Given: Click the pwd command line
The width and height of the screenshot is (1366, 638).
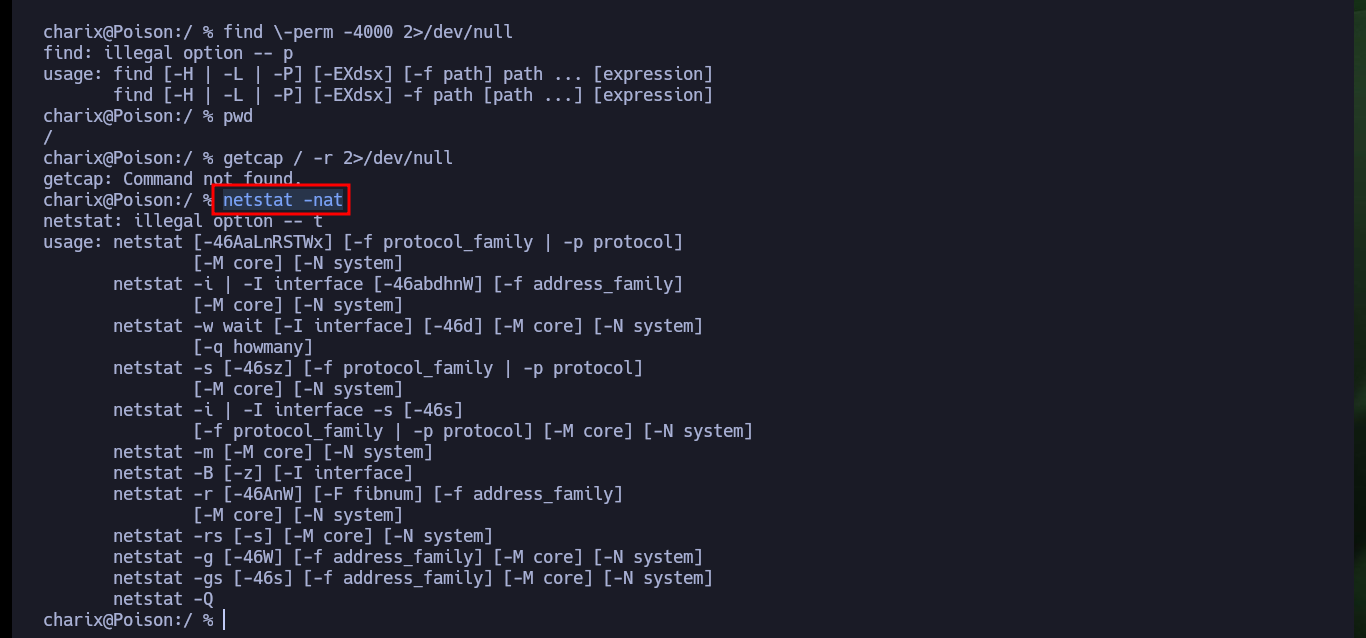Looking at the screenshot, I should (148, 116).
